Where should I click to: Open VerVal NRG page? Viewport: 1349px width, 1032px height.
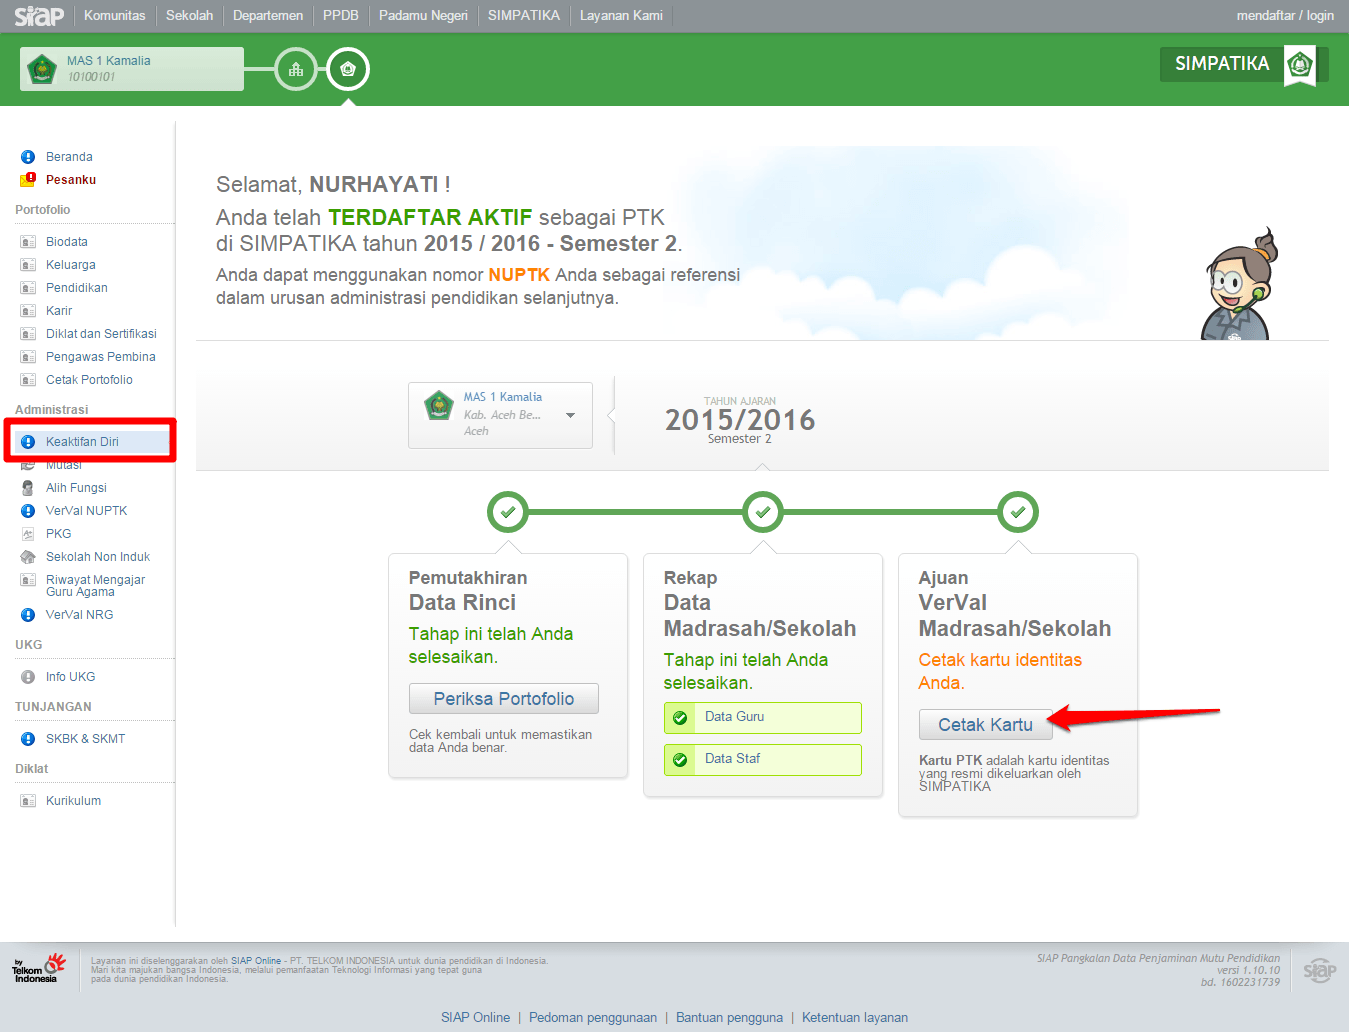[80, 615]
